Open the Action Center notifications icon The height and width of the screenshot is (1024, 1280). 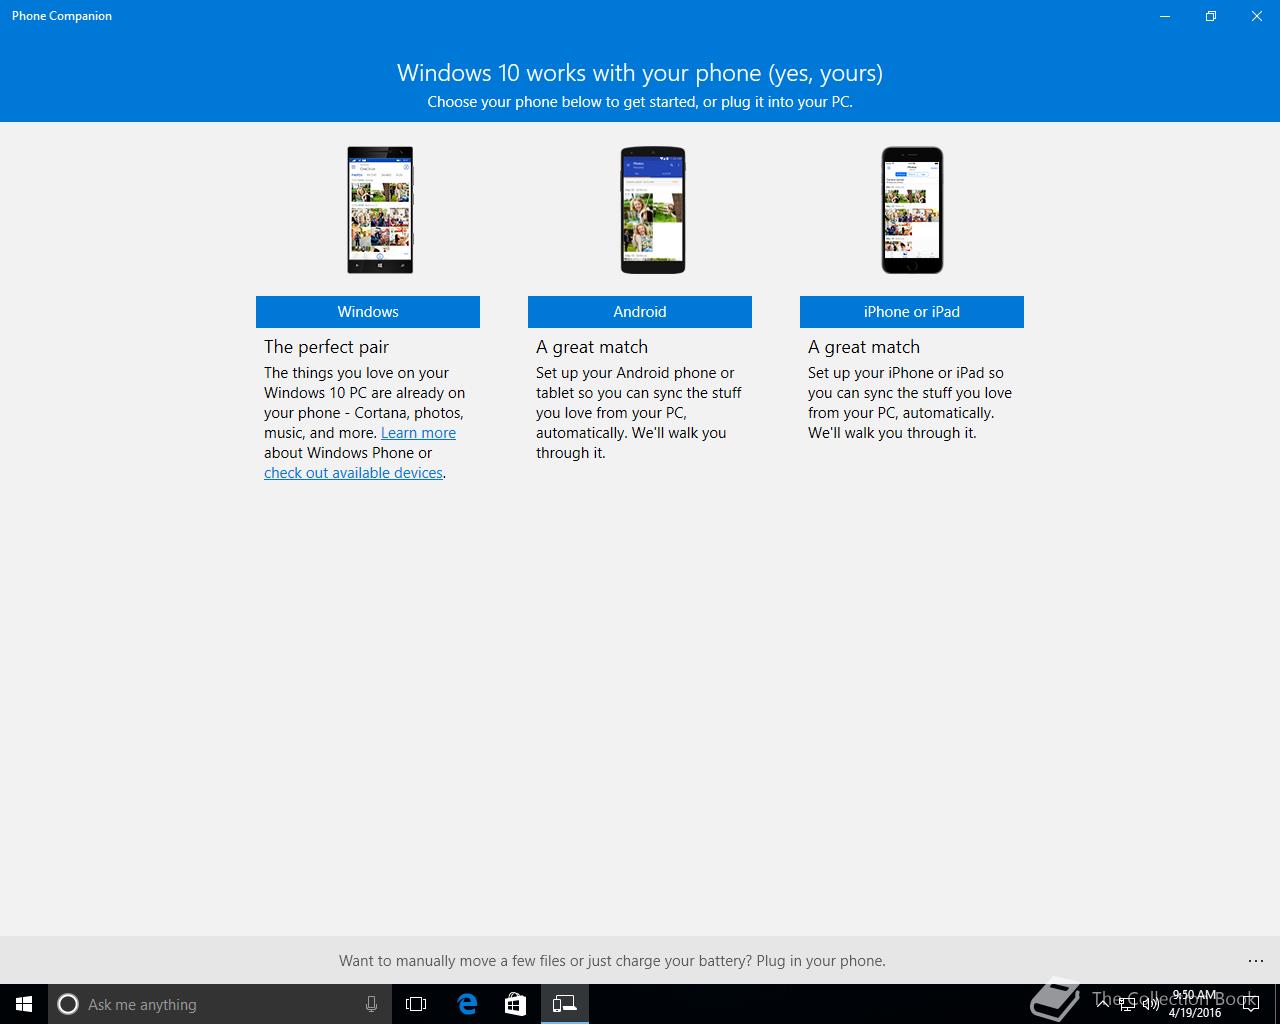click(x=1252, y=1004)
